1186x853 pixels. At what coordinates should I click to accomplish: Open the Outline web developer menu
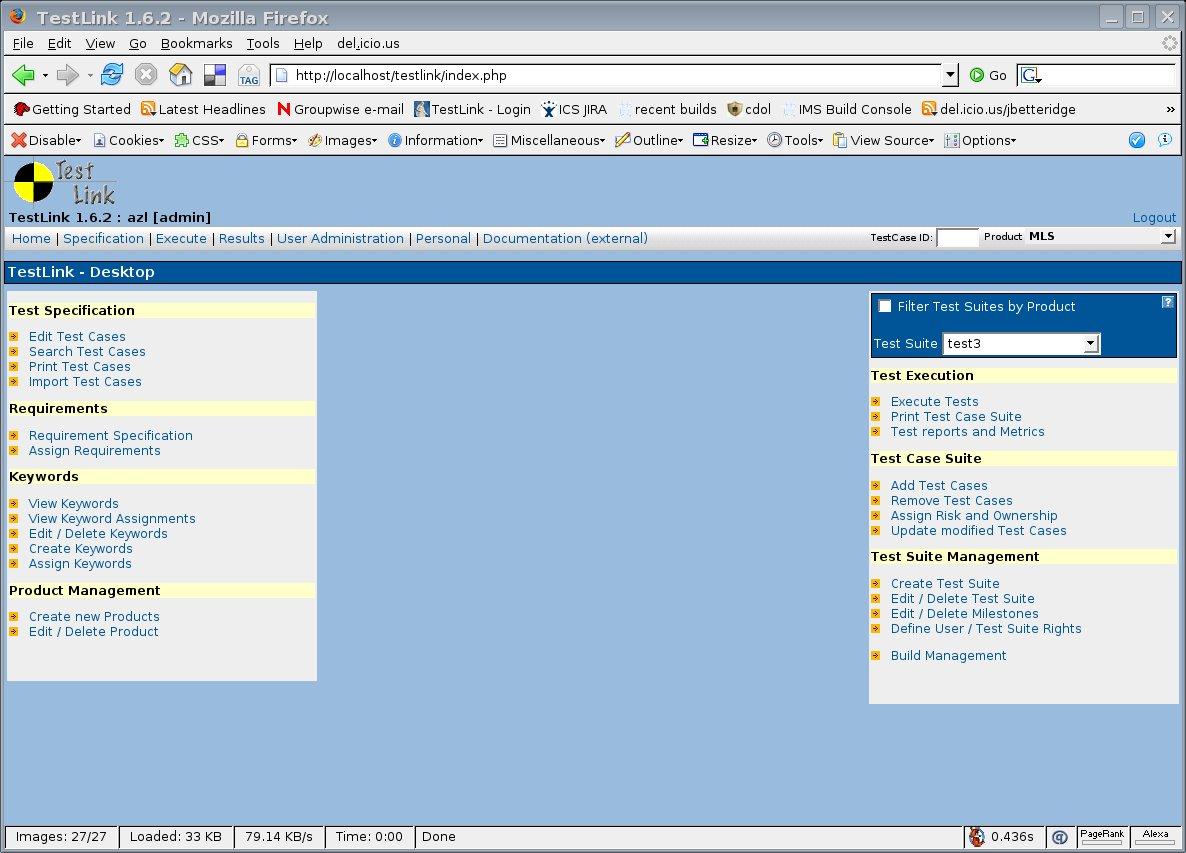[x=649, y=140]
